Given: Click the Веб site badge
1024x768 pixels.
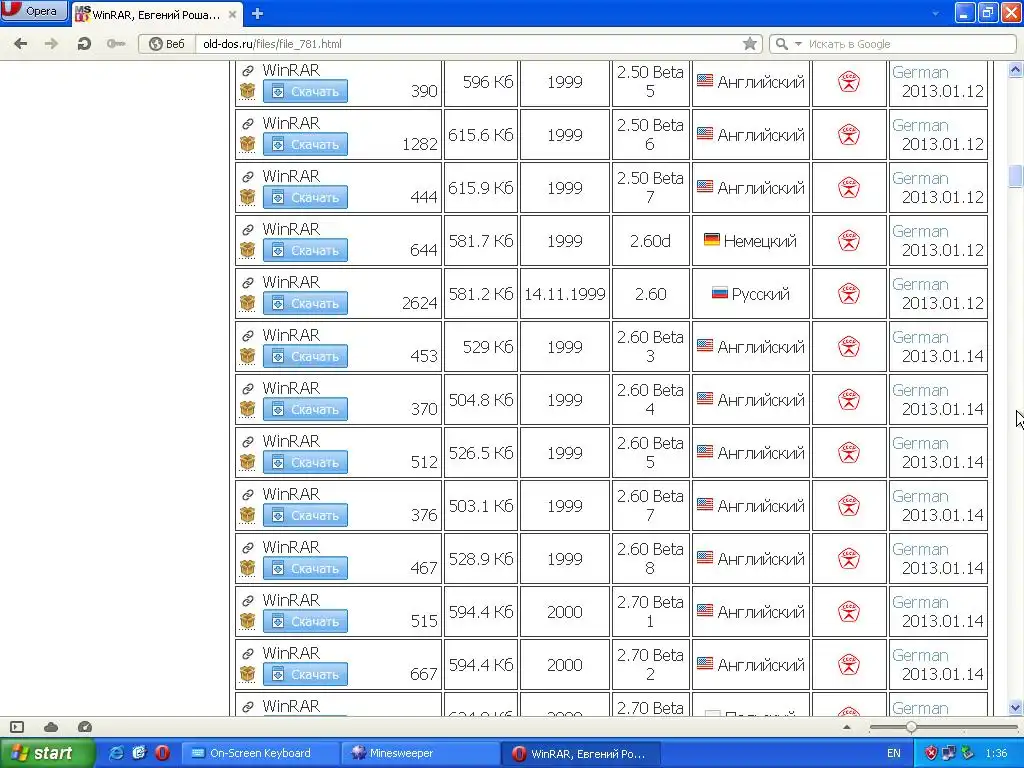Looking at the screenshot, I should pos(167,44).
